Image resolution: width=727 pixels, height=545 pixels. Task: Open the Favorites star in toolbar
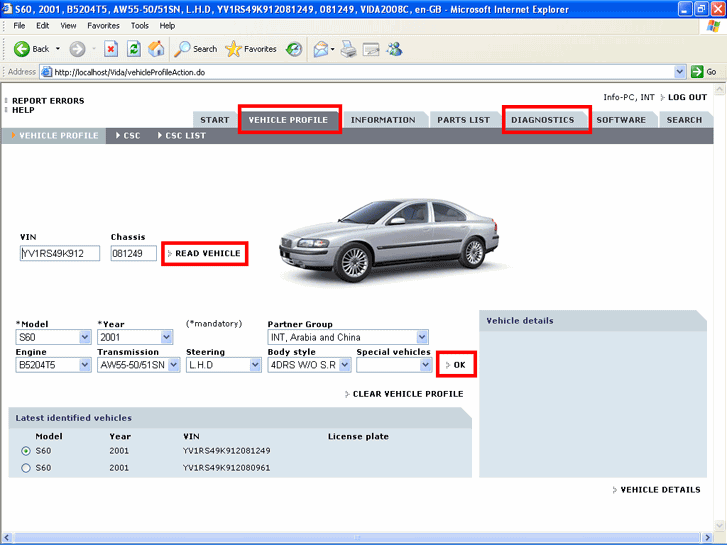click(x=233, y=48)
